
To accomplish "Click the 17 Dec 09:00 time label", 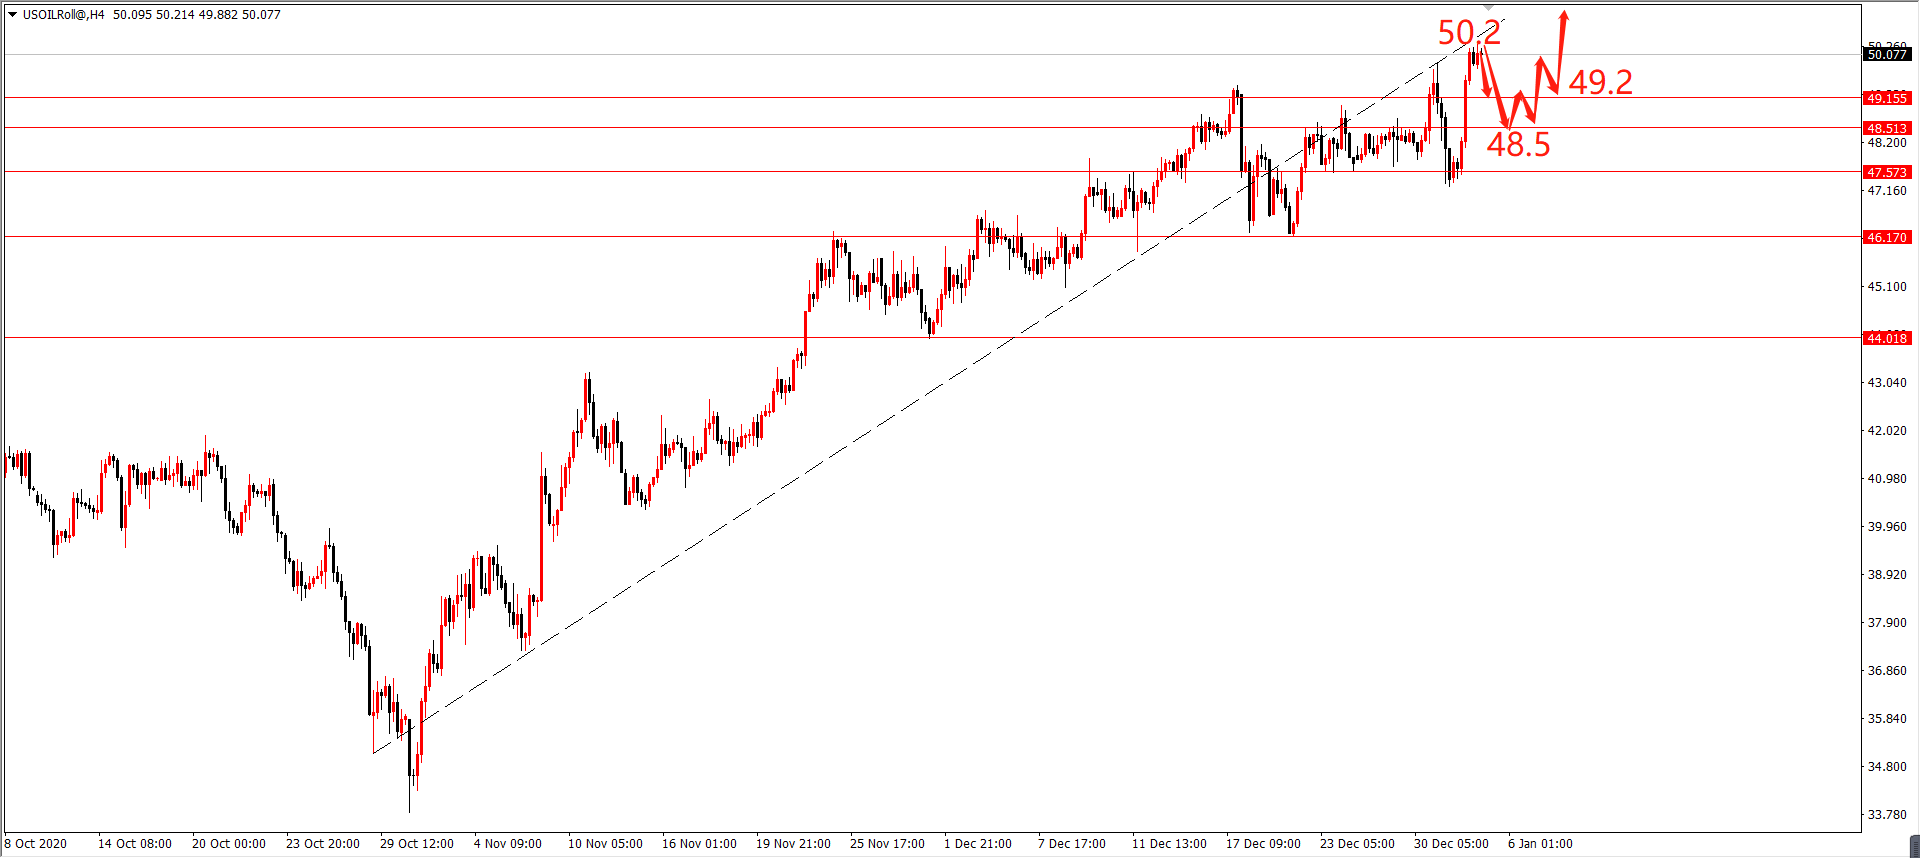I will tap(1263, 844).
